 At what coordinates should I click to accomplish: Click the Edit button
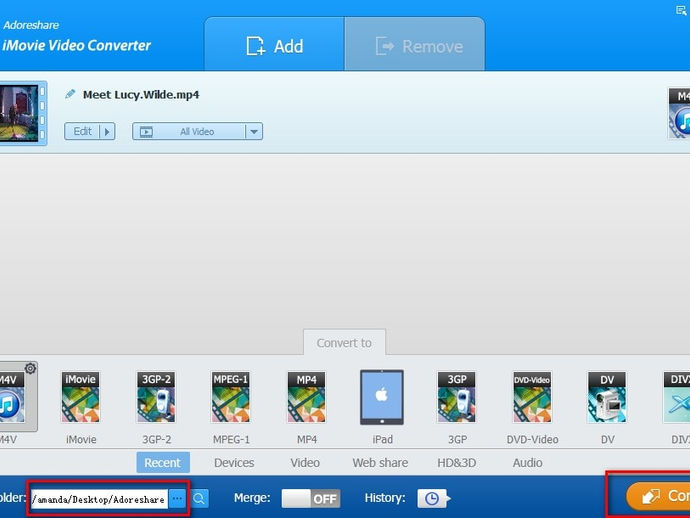[82, 131]
